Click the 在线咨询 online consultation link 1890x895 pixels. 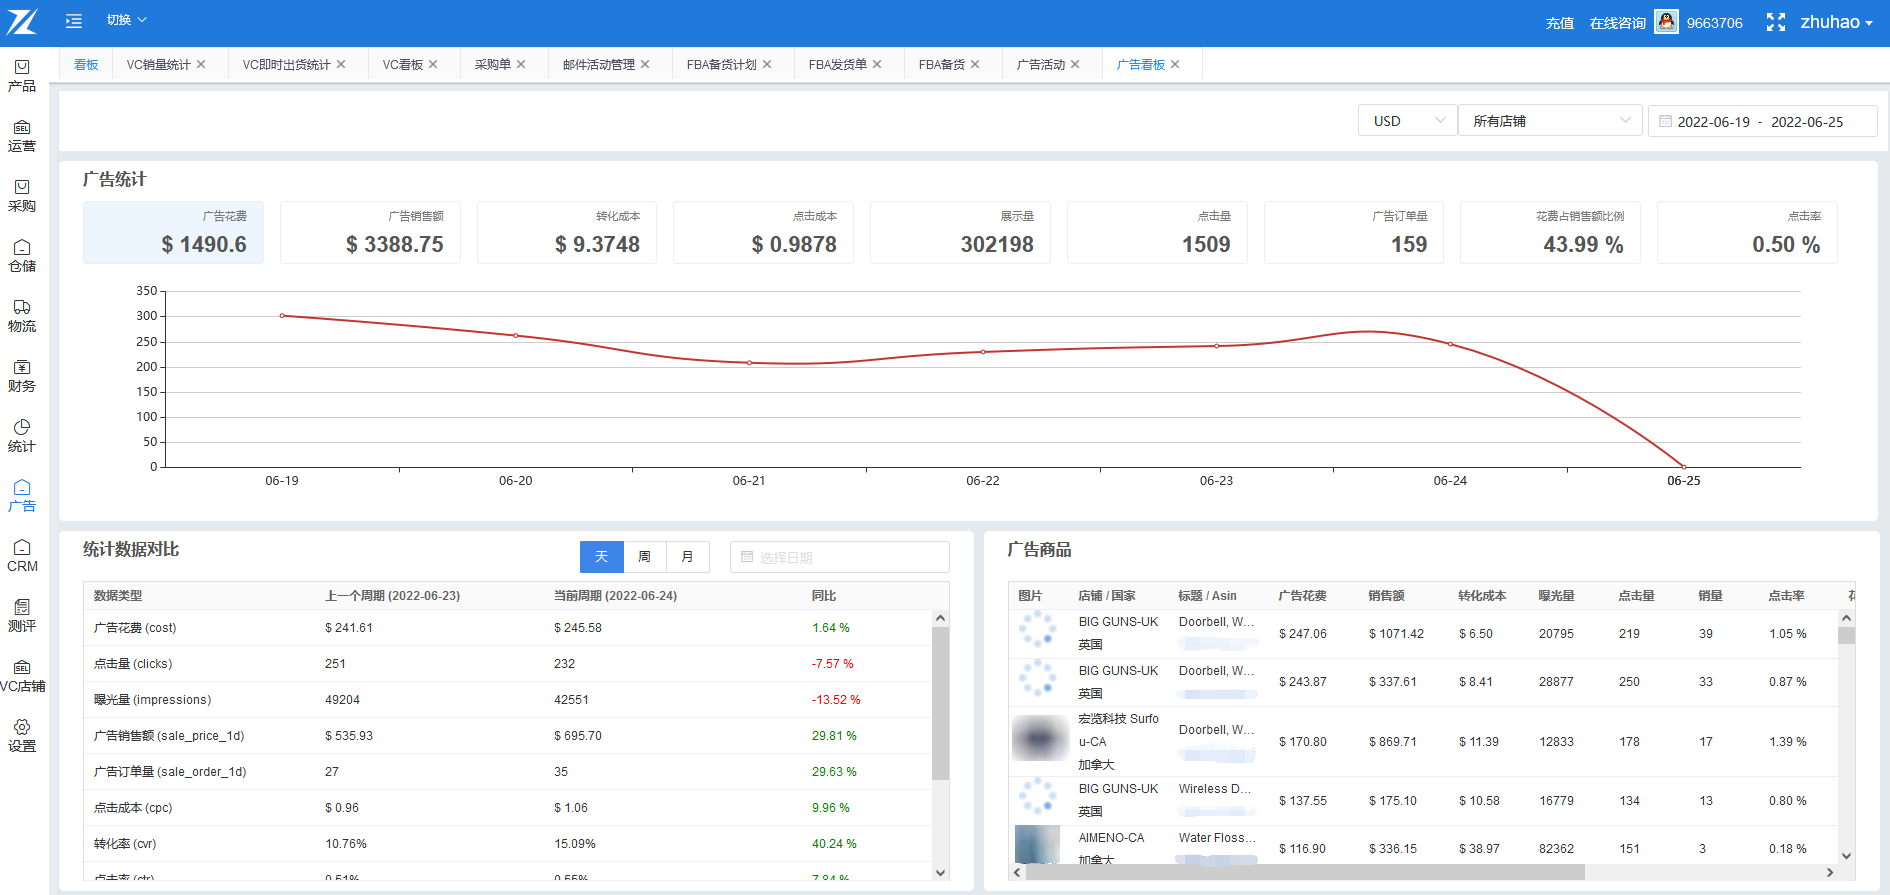click(x=1617, y=23)
